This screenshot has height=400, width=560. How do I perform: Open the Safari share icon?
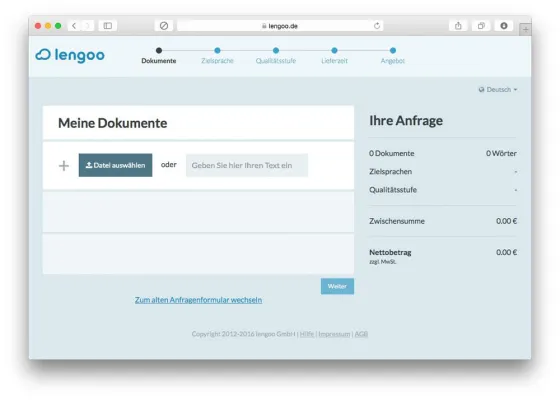pos(458,26)
